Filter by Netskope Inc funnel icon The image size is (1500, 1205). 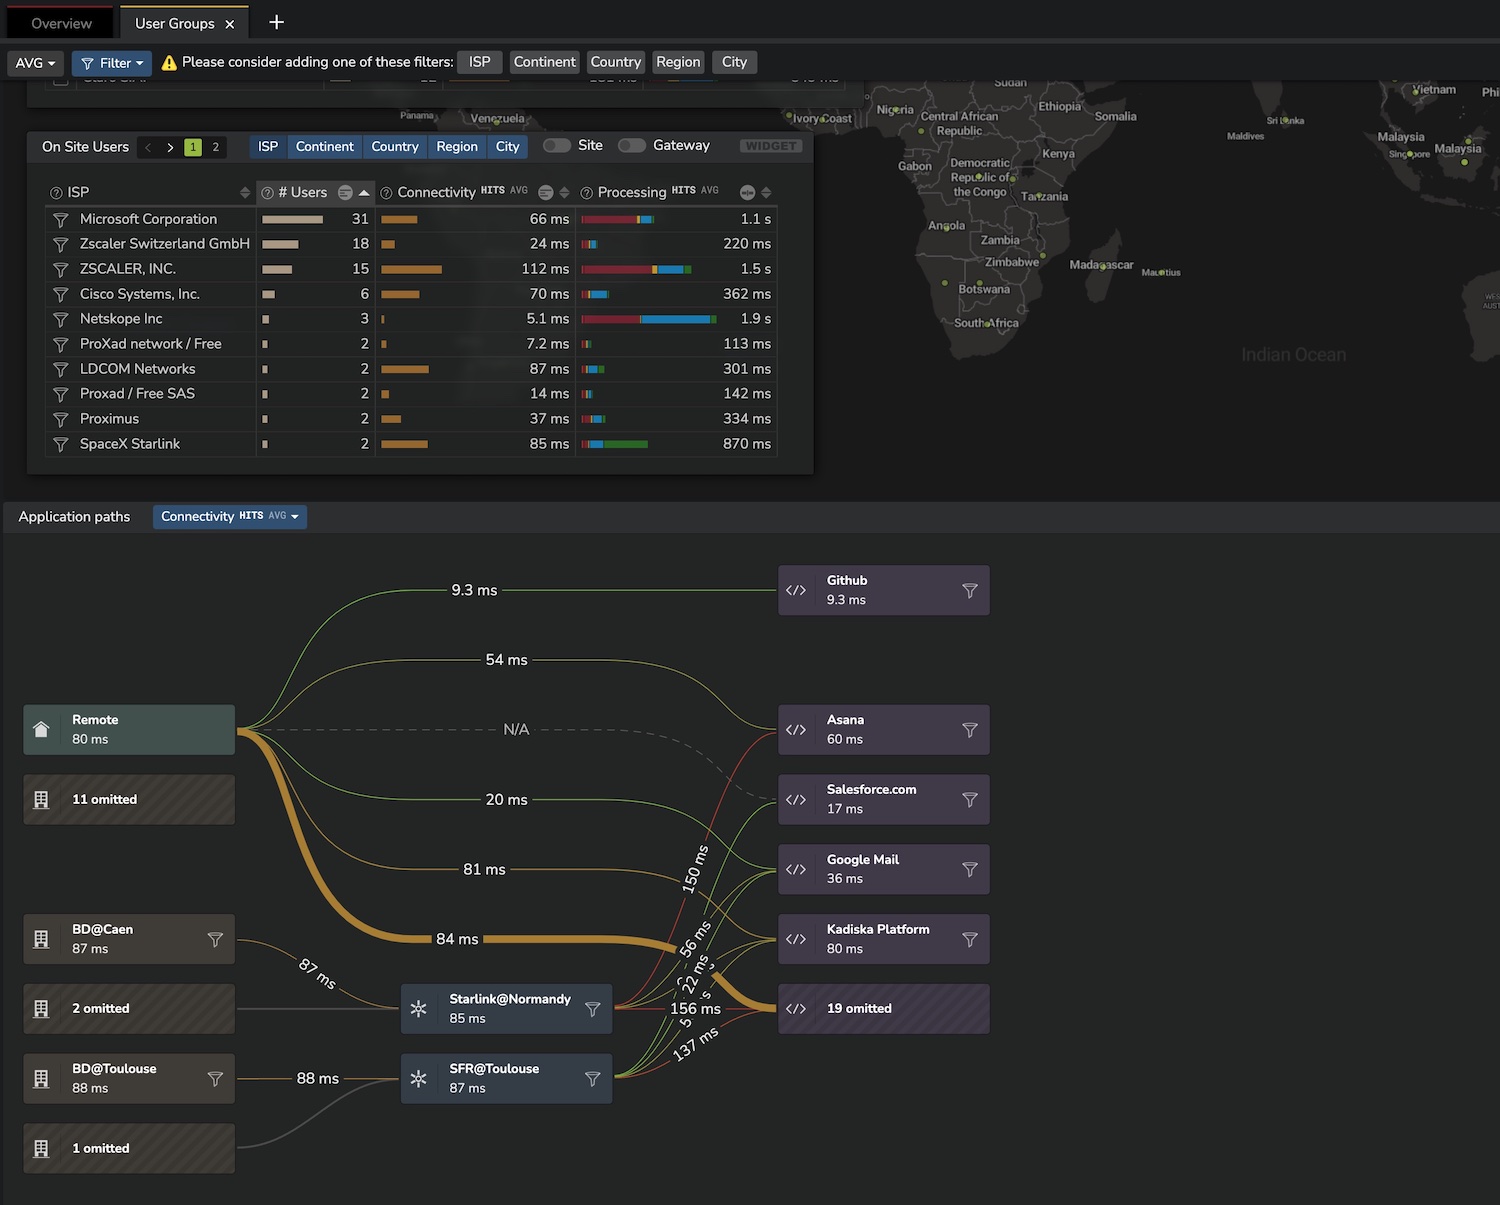[60, 320]
